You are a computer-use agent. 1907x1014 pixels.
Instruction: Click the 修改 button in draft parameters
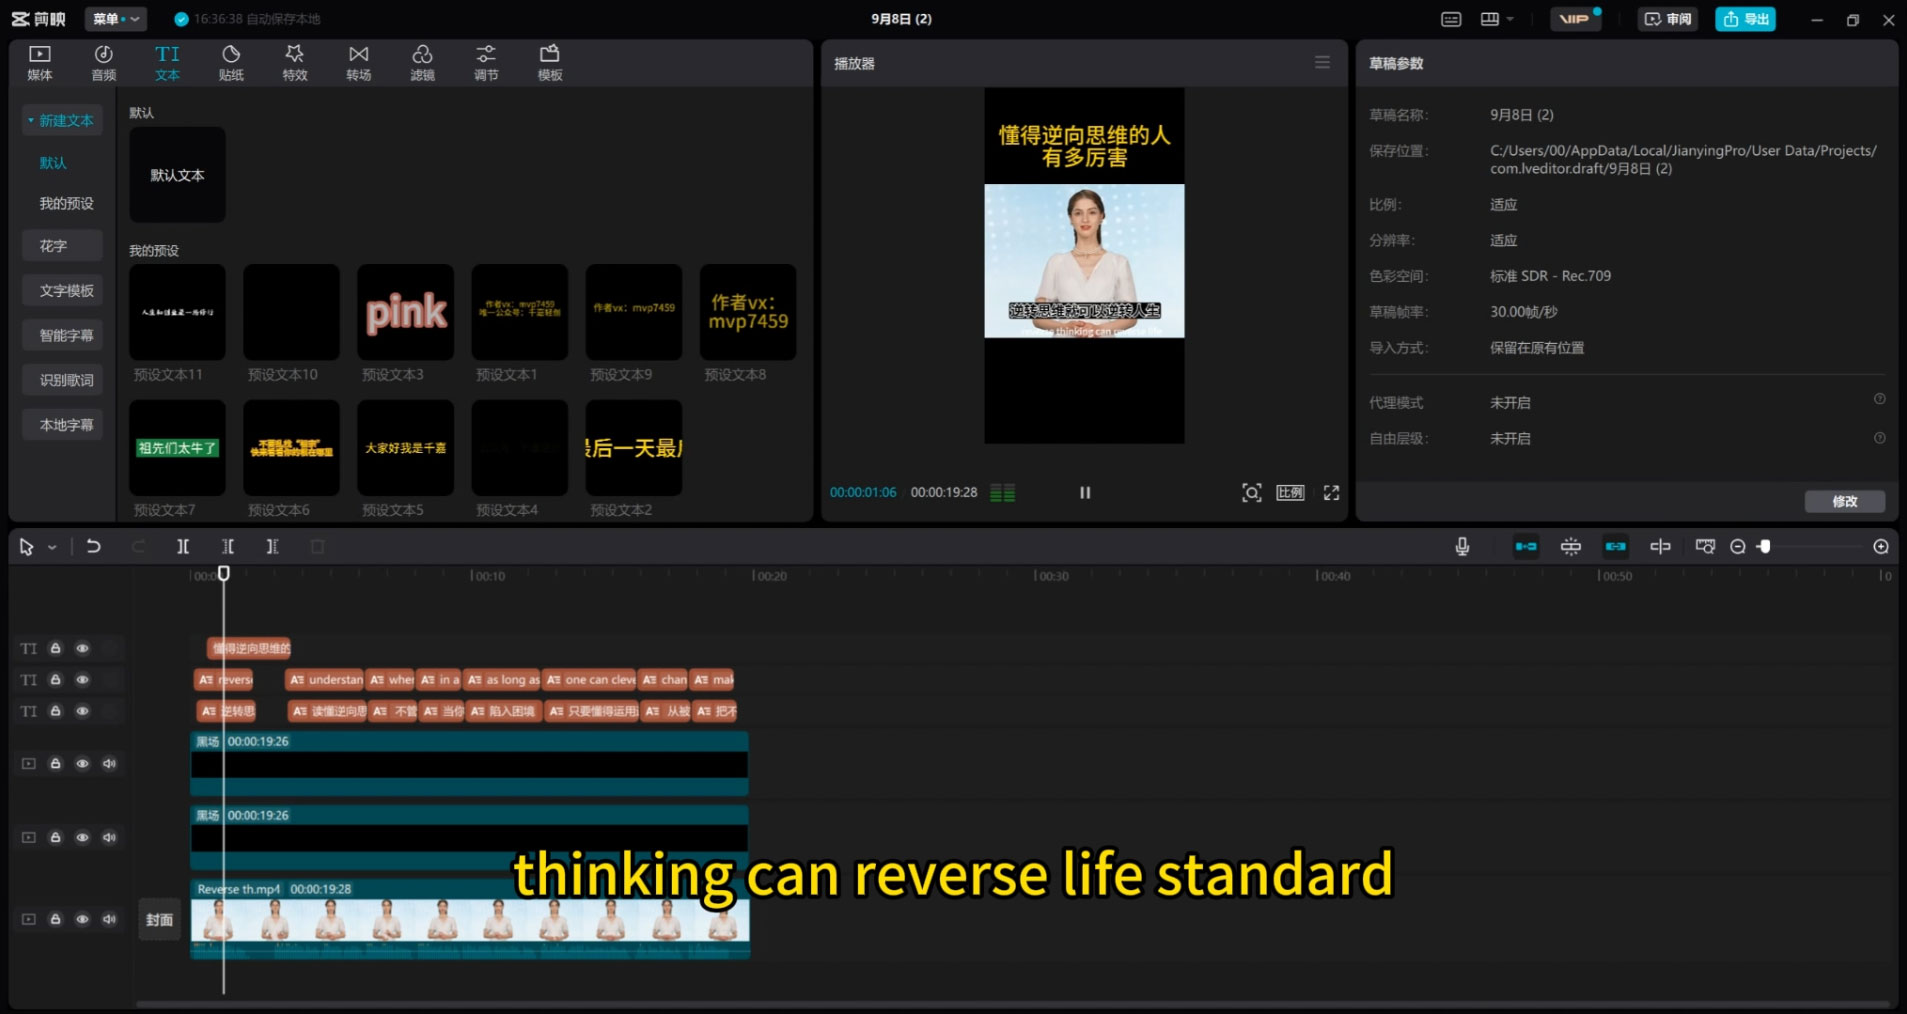[x=1844, y=501]
